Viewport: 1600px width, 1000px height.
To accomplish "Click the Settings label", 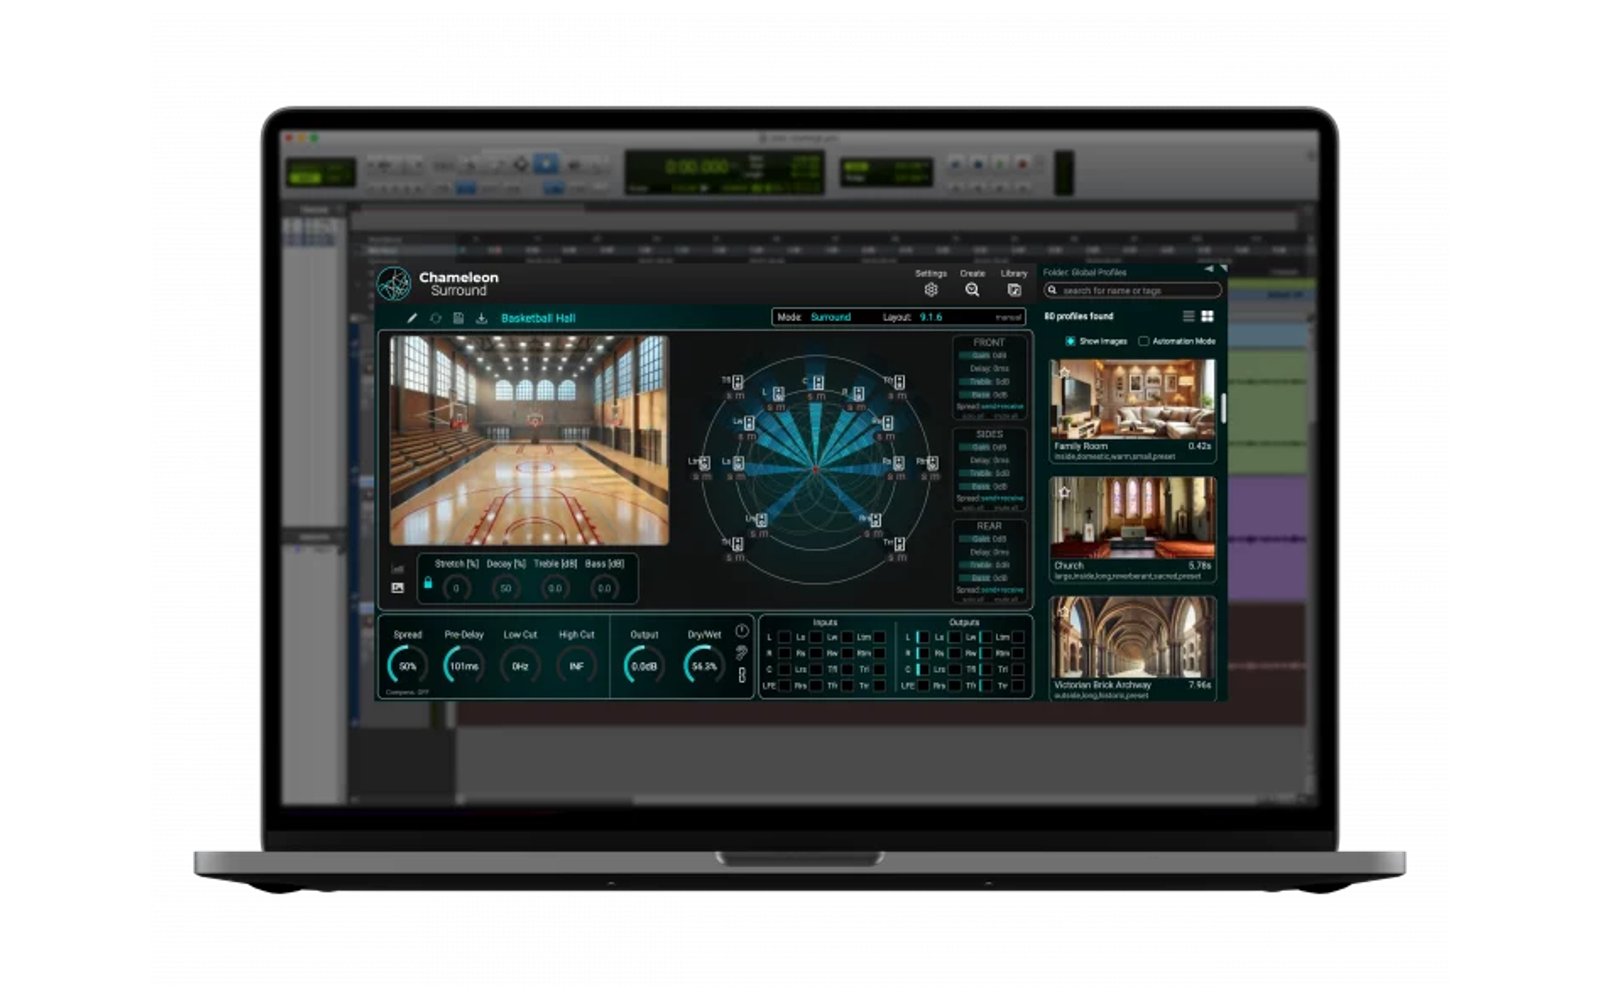I will (x=931, y=273).
